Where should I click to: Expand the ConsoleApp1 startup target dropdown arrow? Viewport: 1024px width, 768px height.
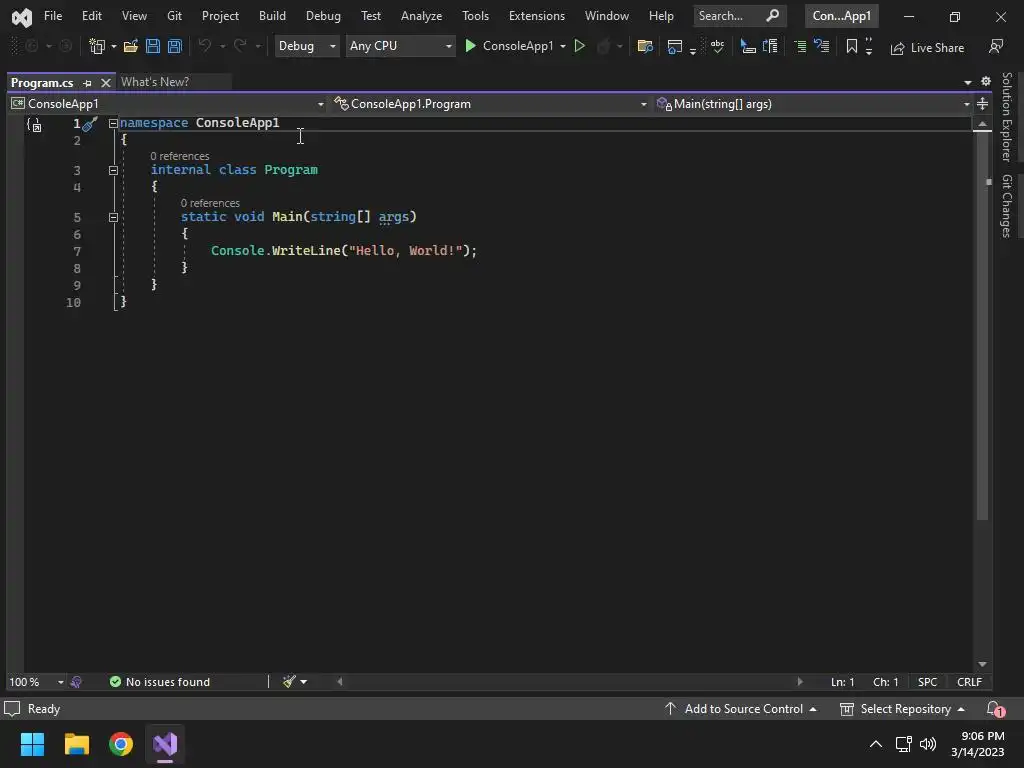click(563, 46)
